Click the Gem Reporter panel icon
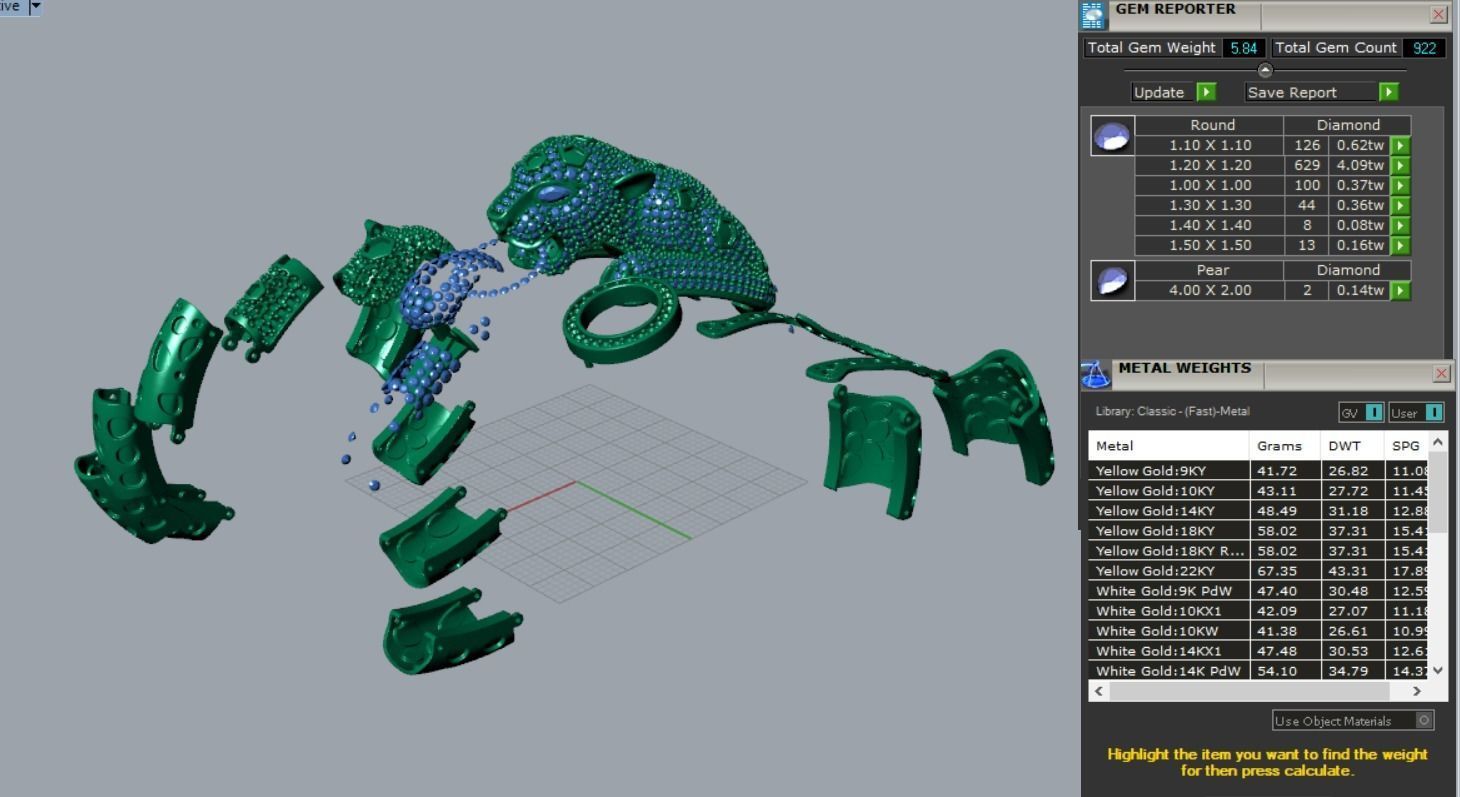 pos(1093,15)
